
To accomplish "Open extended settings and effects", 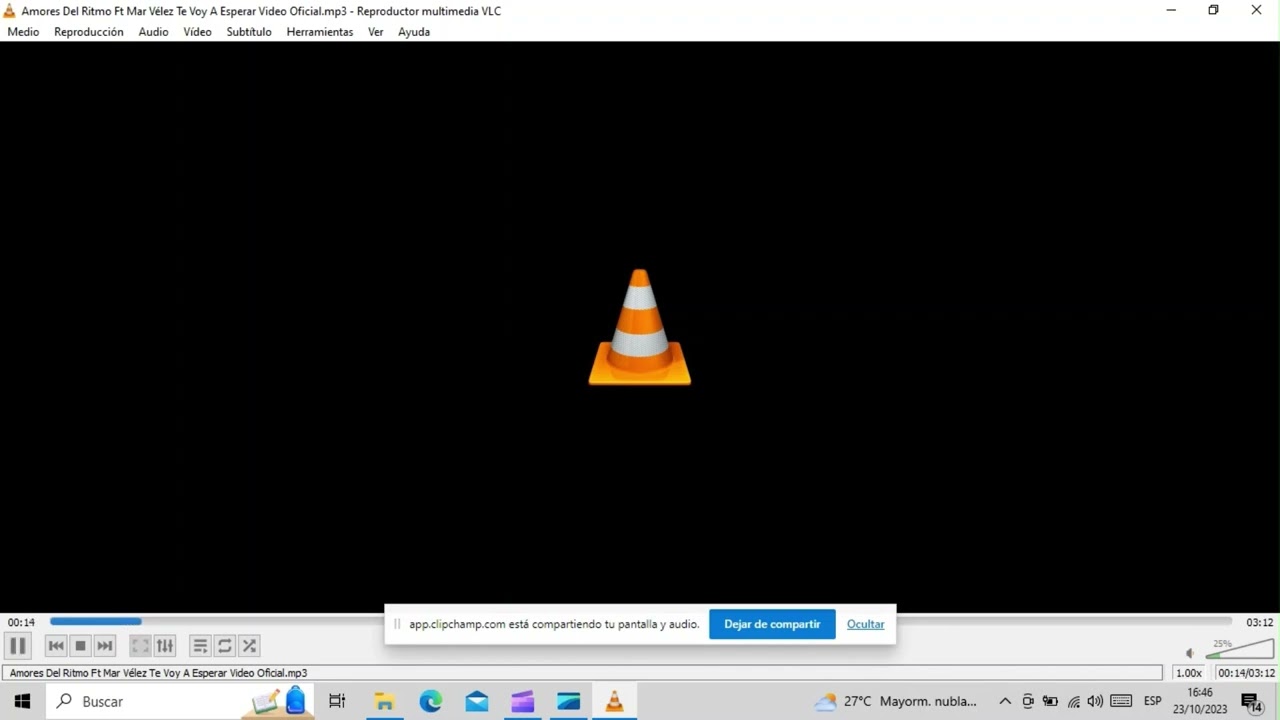I will (165, 646).
